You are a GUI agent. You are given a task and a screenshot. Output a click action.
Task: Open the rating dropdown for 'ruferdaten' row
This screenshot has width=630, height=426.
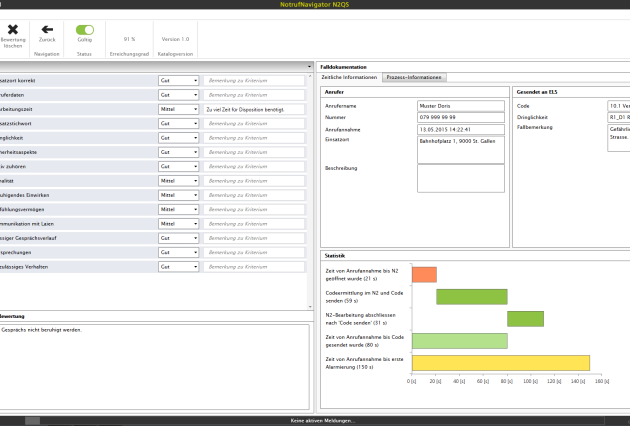(x=178, y=95)
